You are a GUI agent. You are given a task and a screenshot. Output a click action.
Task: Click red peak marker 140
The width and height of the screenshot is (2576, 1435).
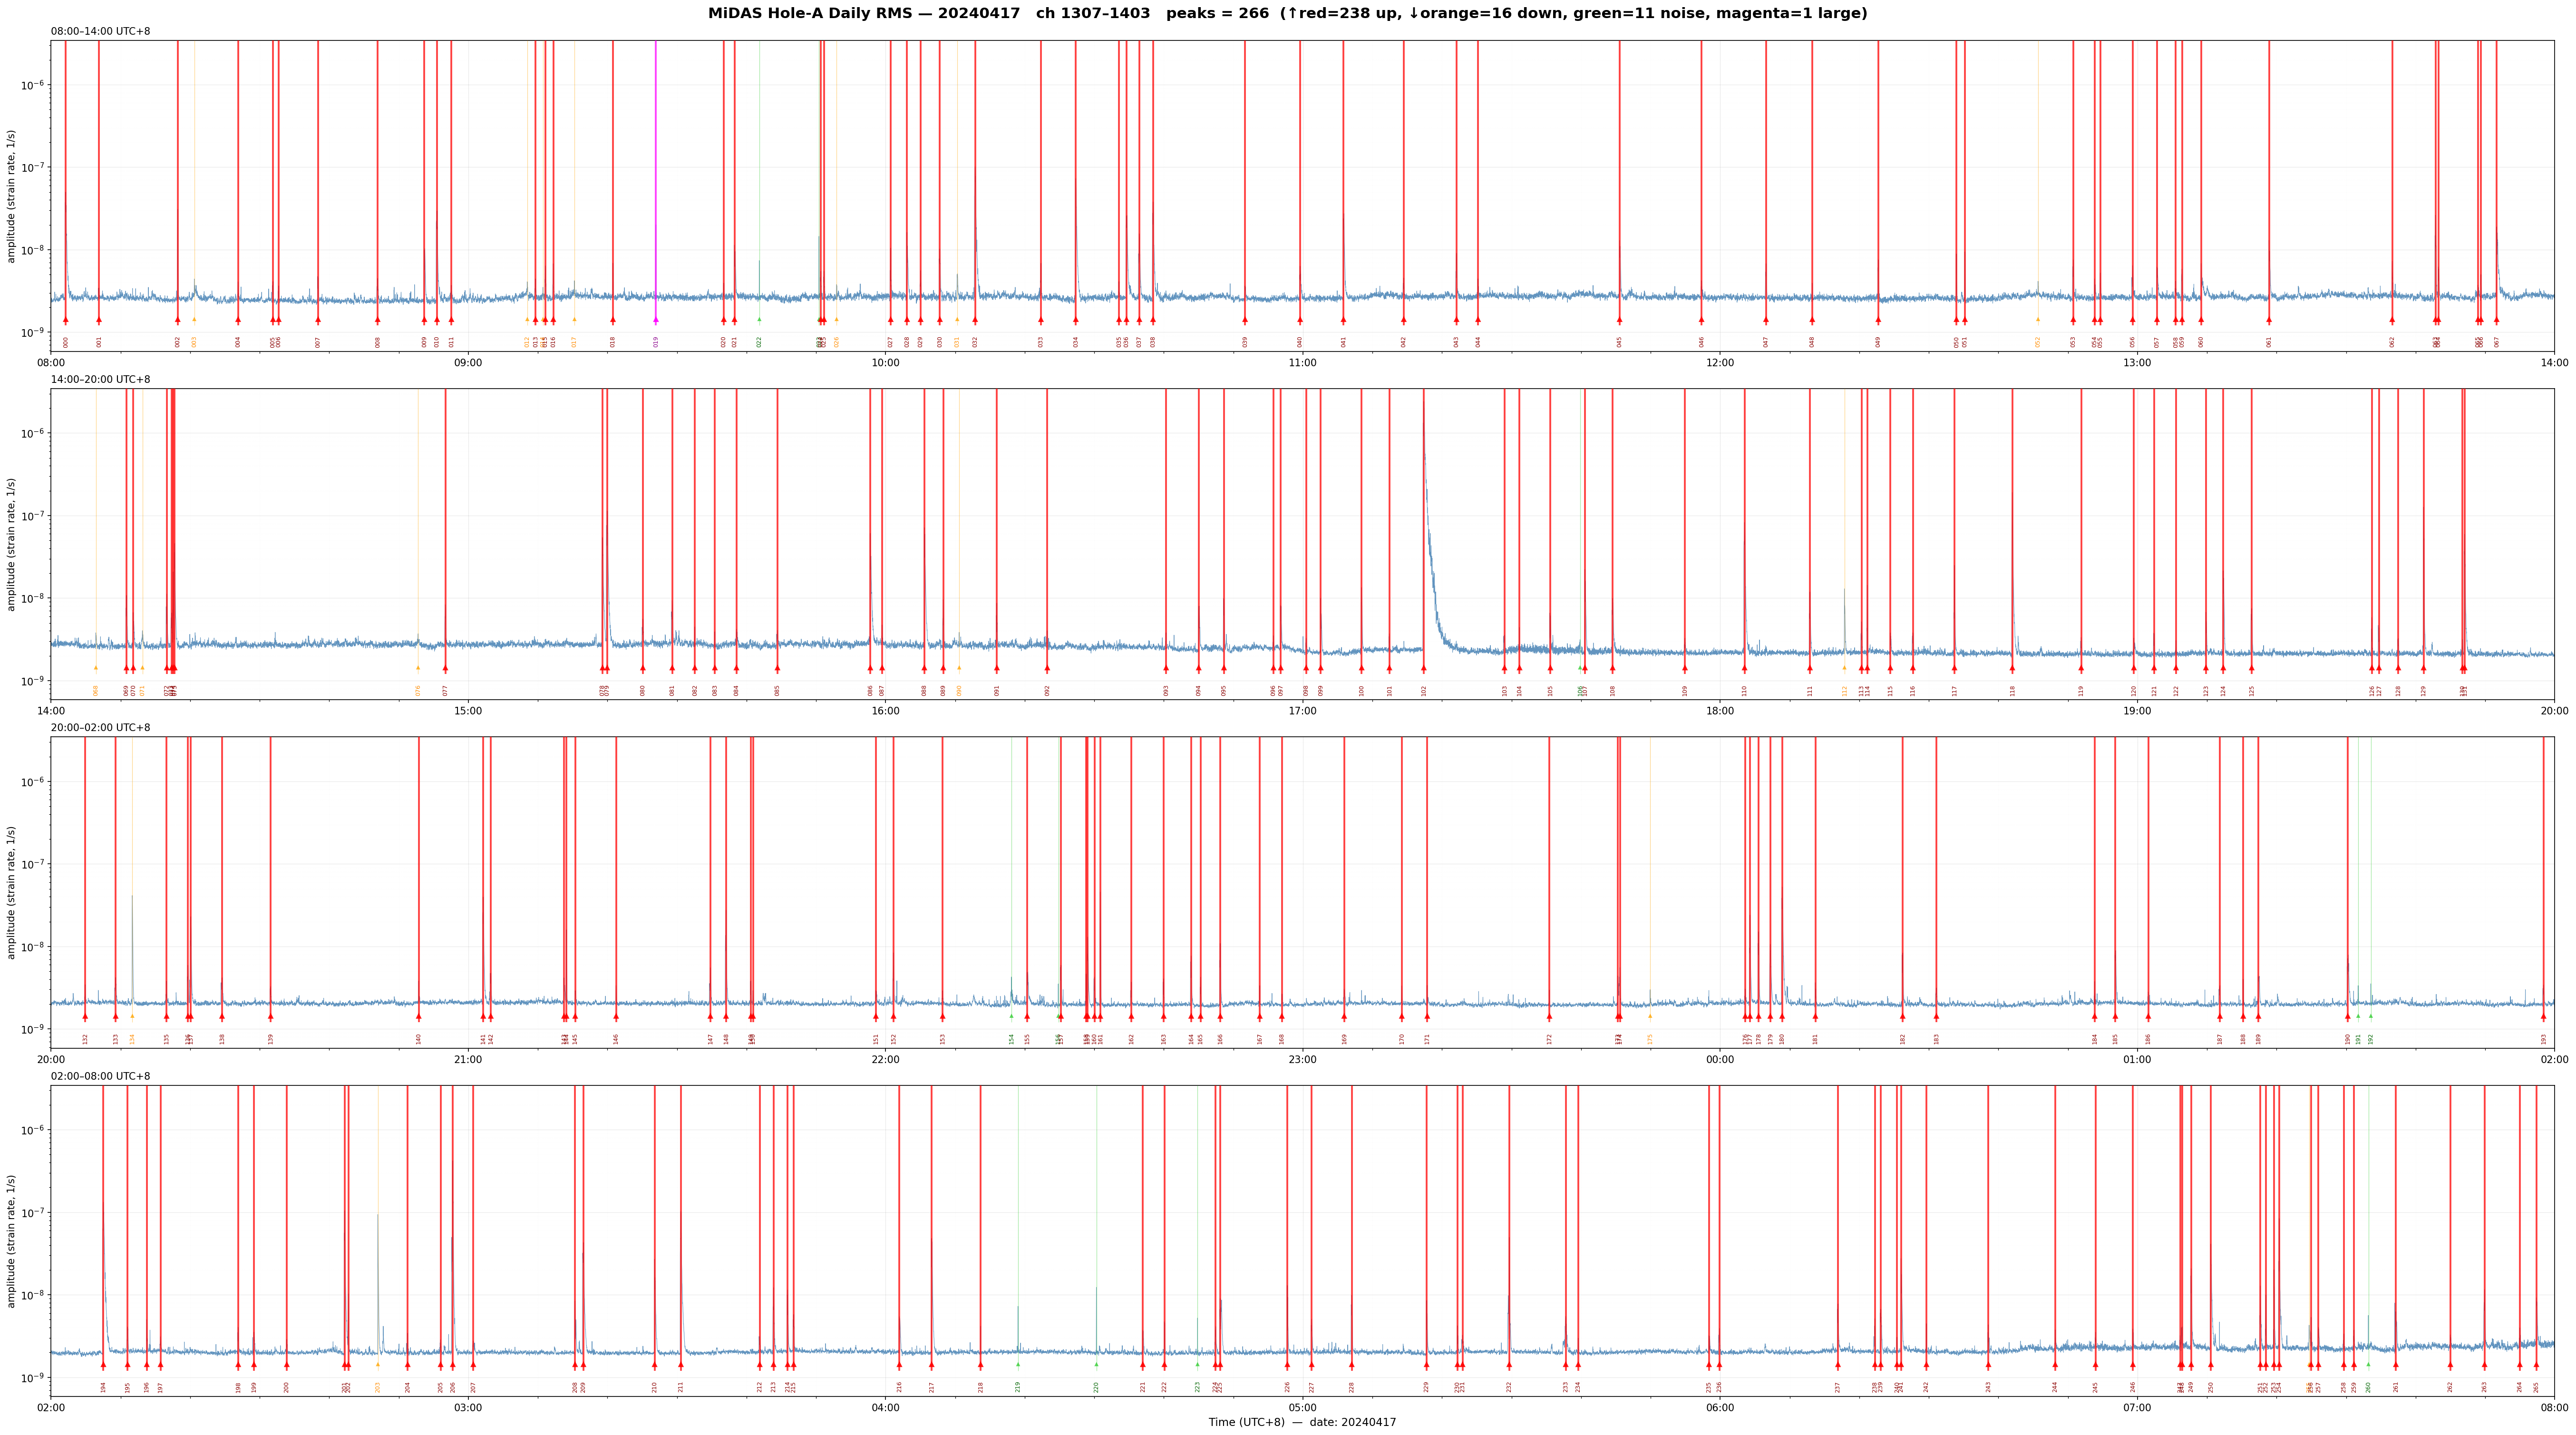pyautogui.click(x=419, y=1017)
